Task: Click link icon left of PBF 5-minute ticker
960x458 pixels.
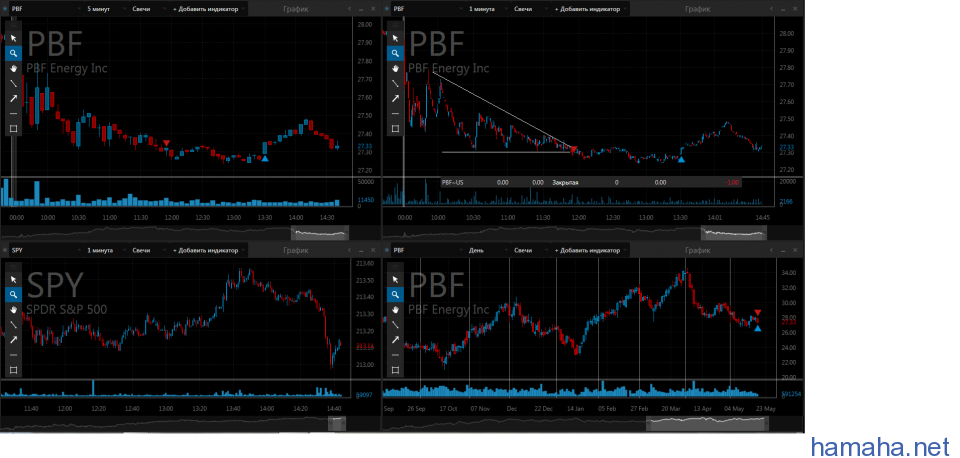Action: [x=6, y=9]
